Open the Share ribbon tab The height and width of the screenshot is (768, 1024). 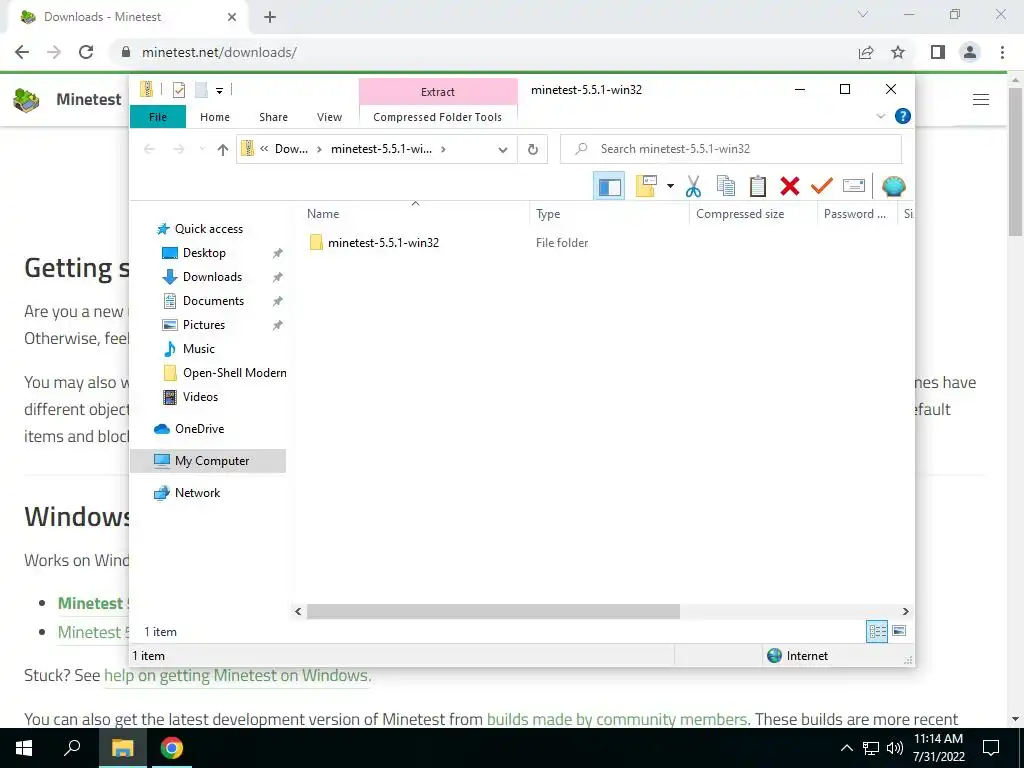(x=273, y=117)
